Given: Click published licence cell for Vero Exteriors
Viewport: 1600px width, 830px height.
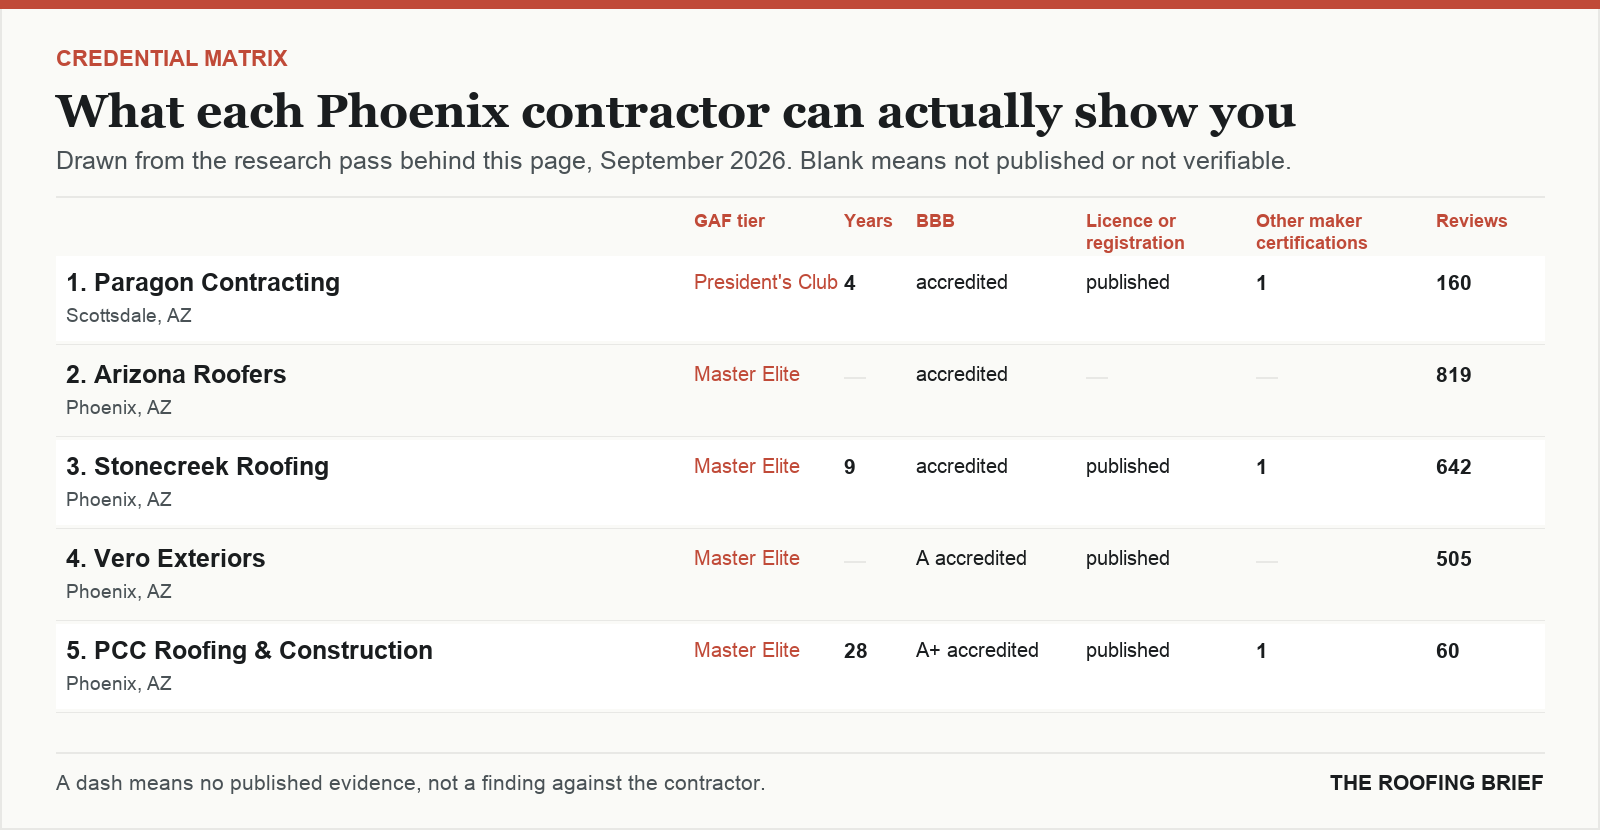Looking at the screenshot, I should tap(1128, 559).
